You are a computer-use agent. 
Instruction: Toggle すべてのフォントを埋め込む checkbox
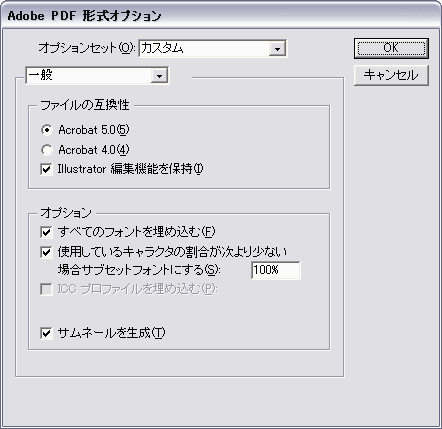click(x=46, y=232)
